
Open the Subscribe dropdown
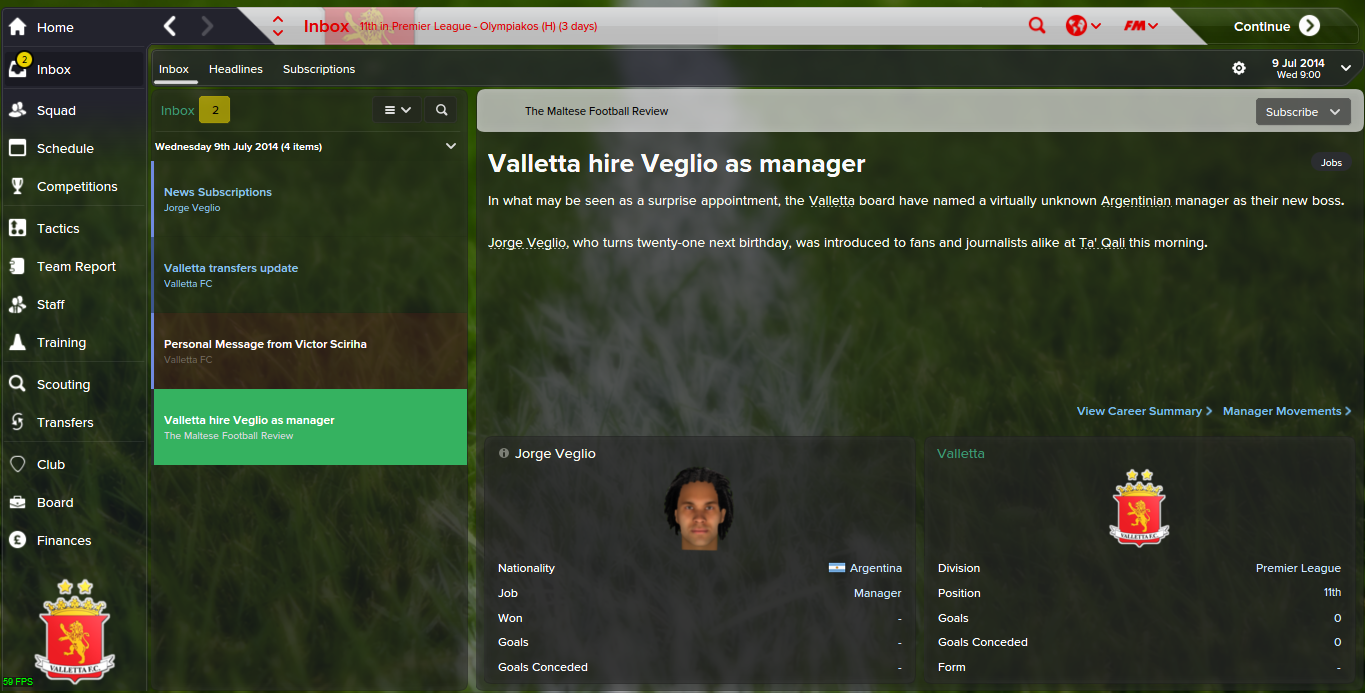tap(1303, 112)
